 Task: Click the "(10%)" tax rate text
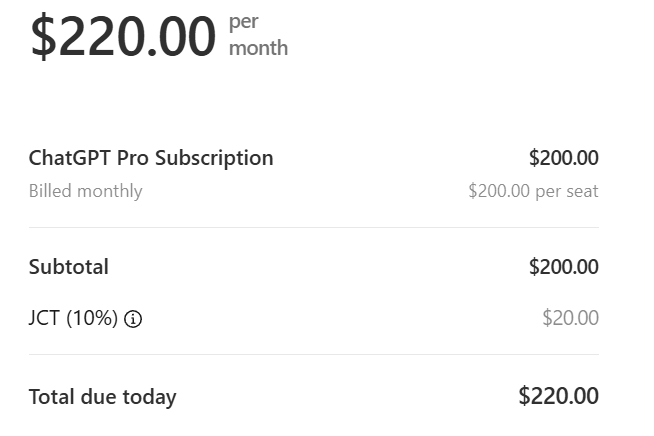click(92, 319)
